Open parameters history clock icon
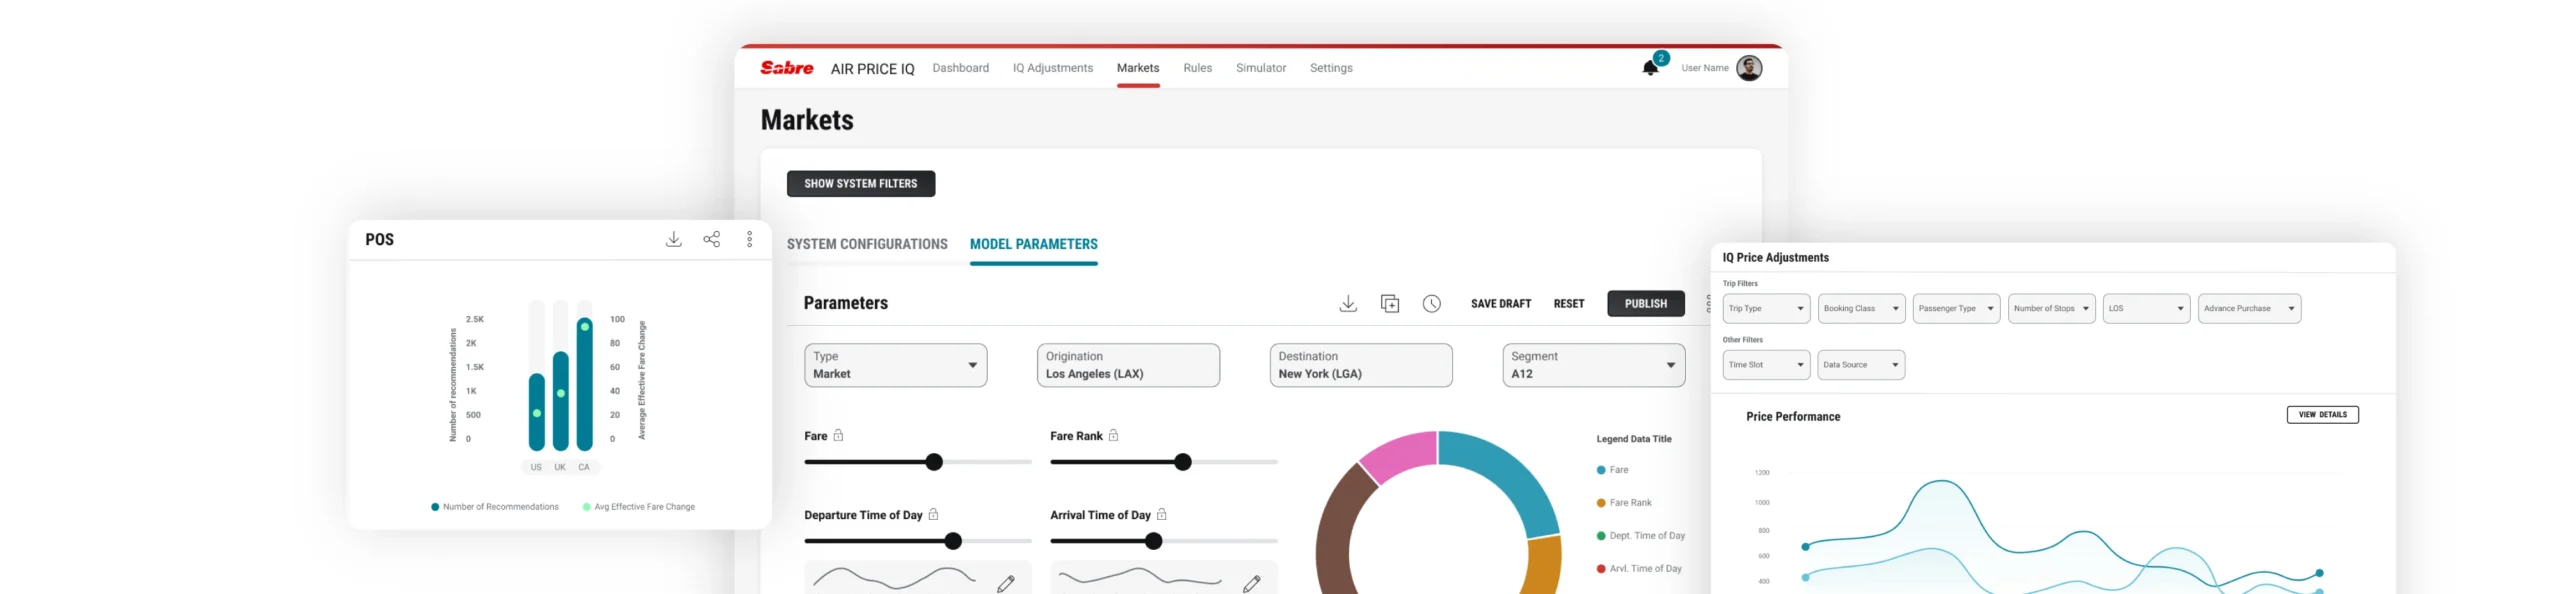The height and width of the screenshot is (594, 2560). (x=1431, y=304)
